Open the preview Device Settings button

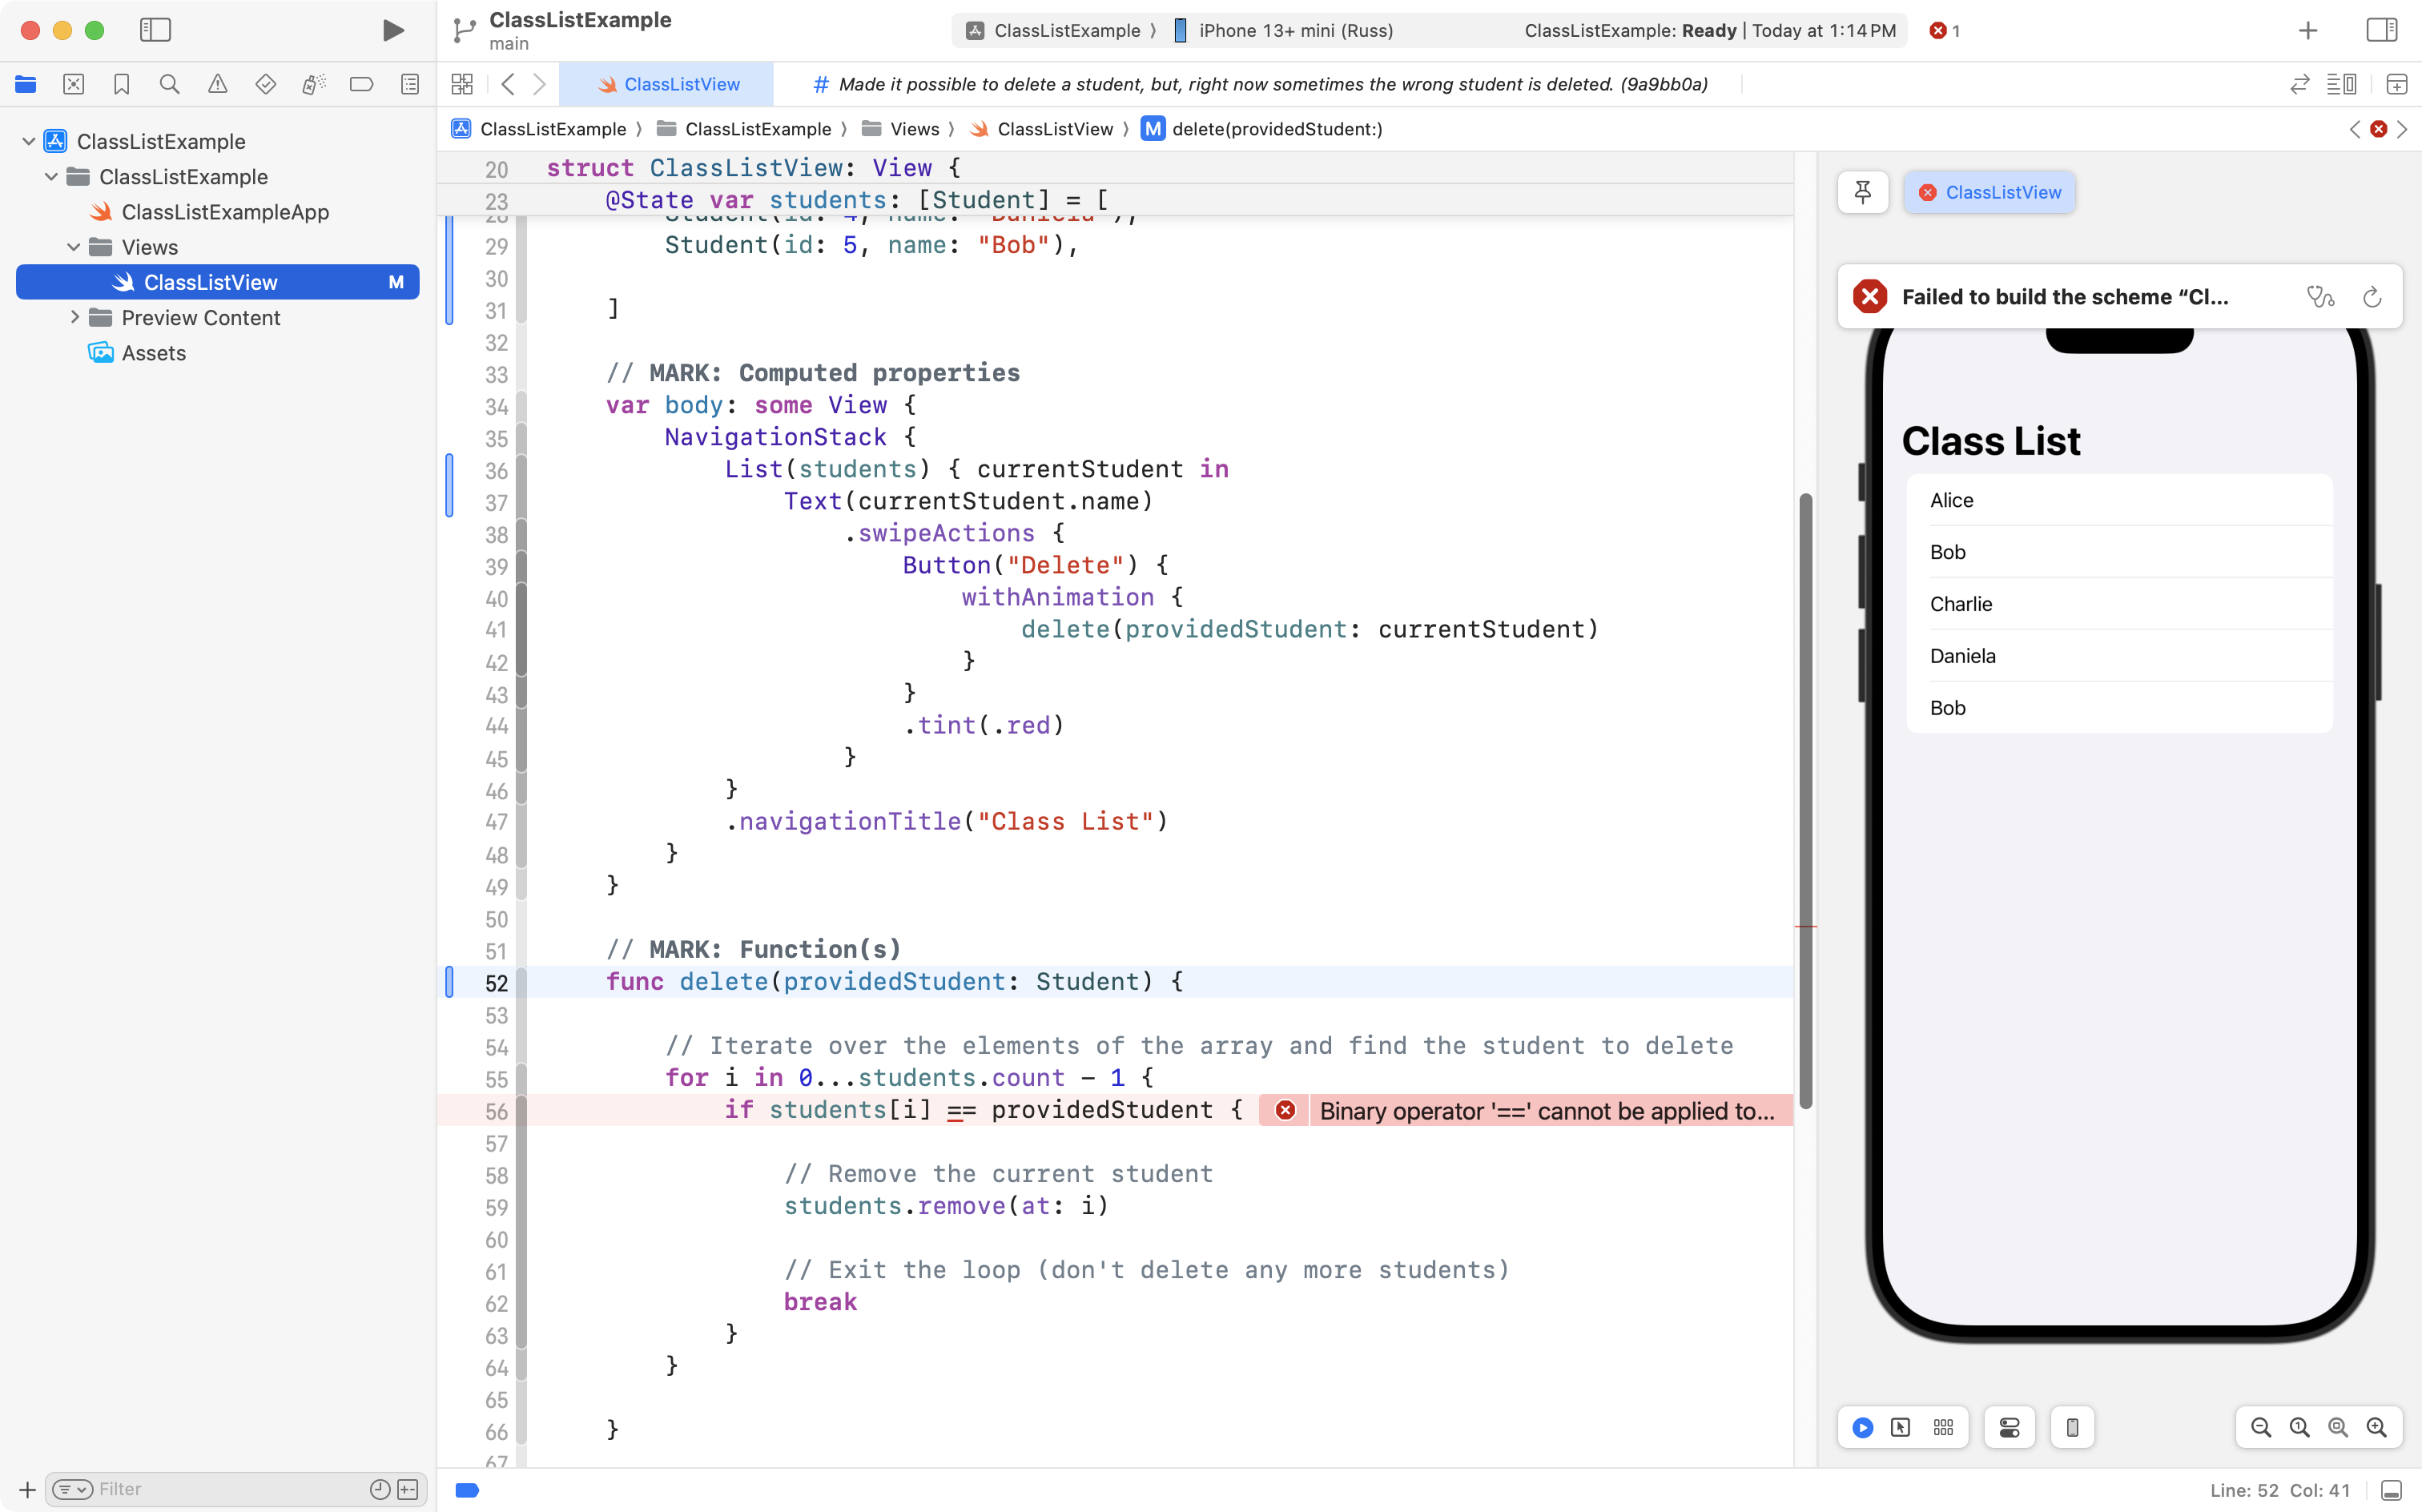(x=2009, y=1427)
